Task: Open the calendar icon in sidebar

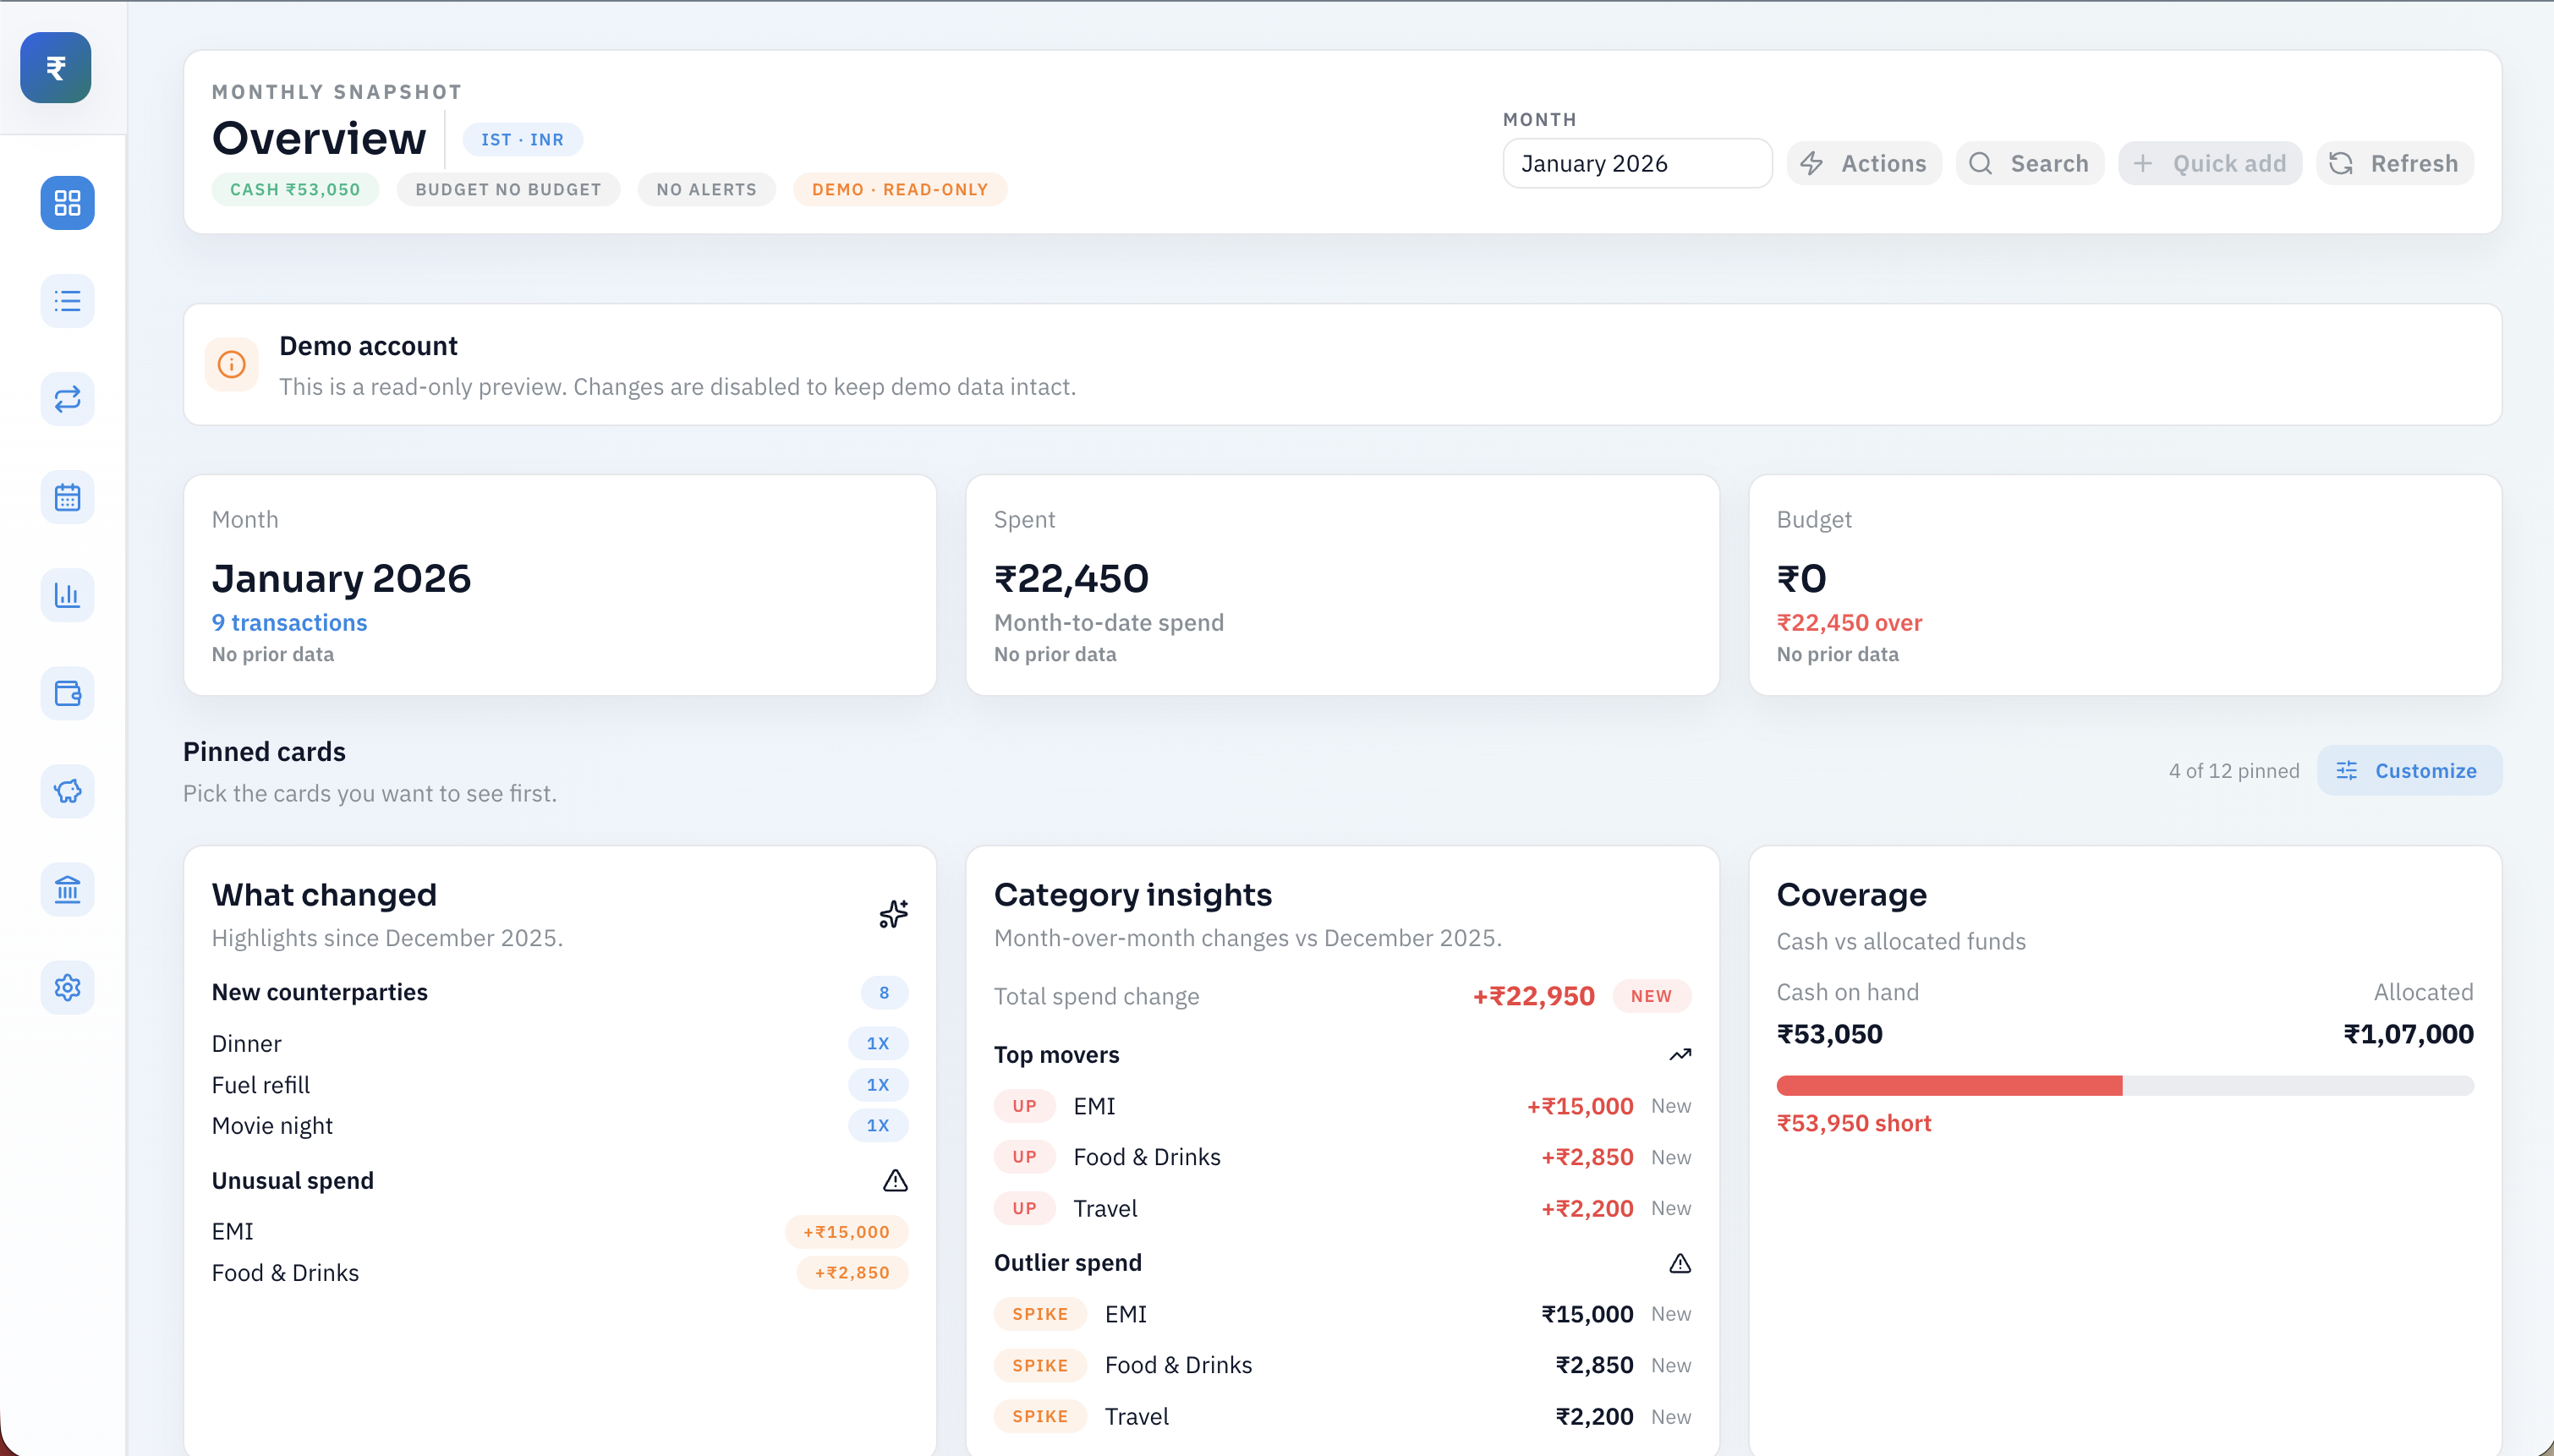Action: pyautogui.click(x=67, y=497)
